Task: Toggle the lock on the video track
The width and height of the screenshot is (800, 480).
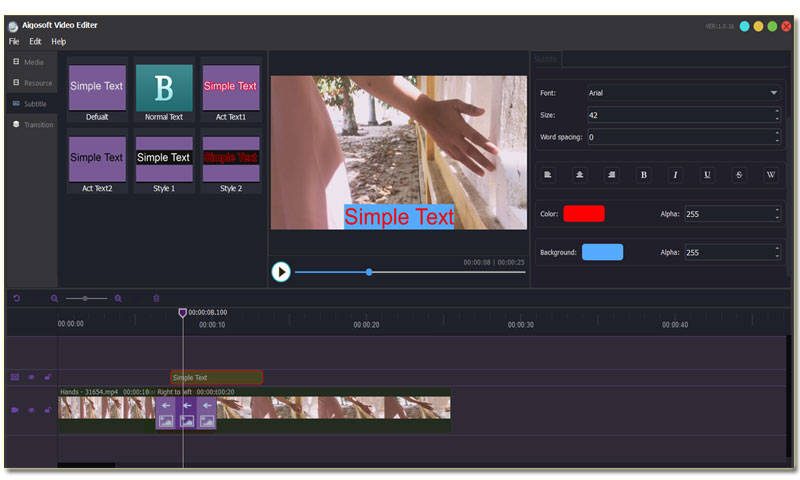Action: (47, 410)
